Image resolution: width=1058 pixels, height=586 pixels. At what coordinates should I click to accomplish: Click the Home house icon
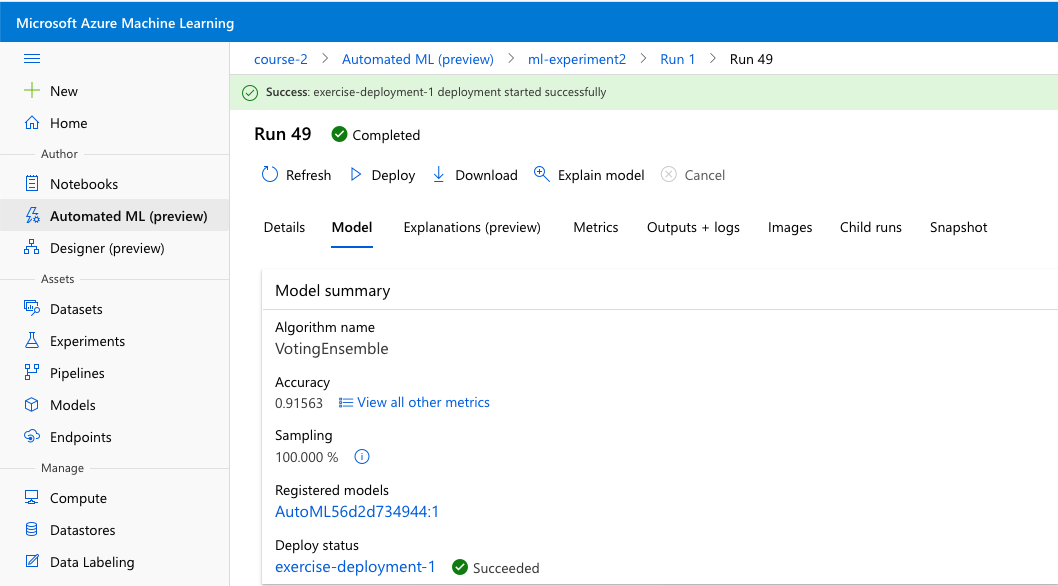point(32,123)
